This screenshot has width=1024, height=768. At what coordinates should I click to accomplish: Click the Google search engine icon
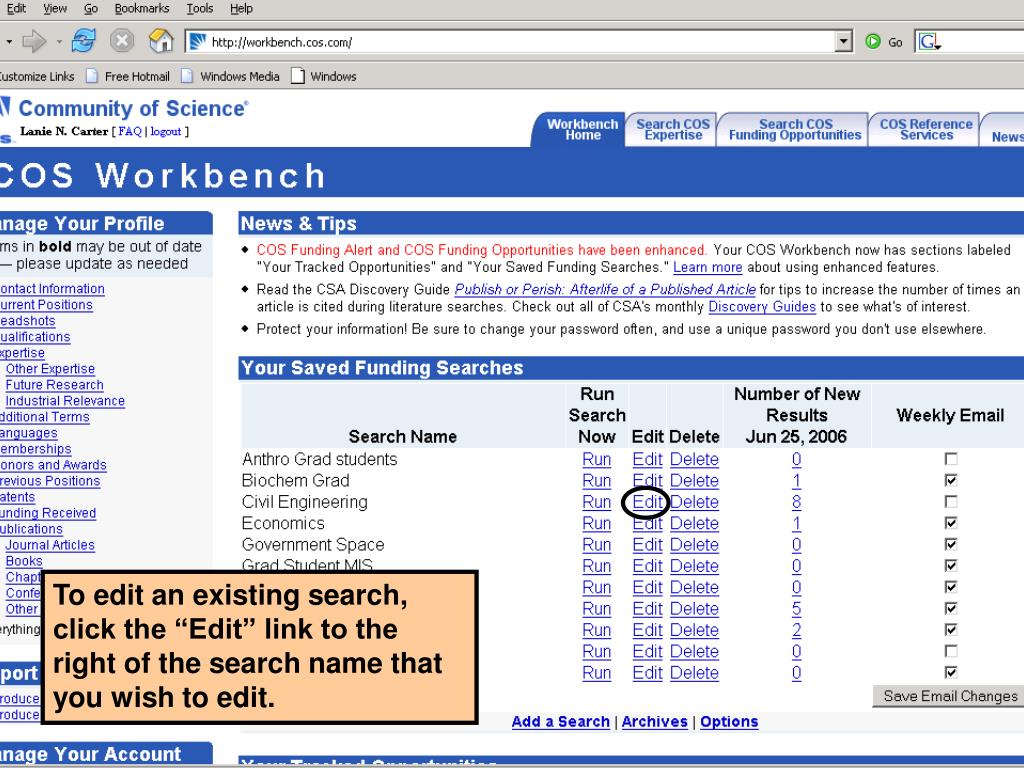(930, 42)
